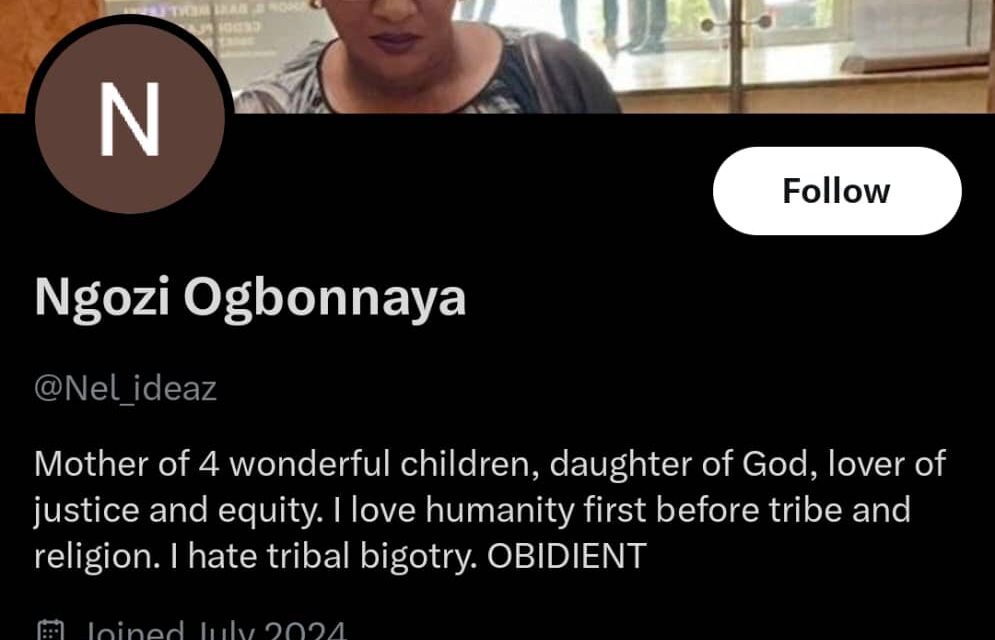
Task: Click the word OBIDIENT in the bio
Action: (x=567, y=556)
